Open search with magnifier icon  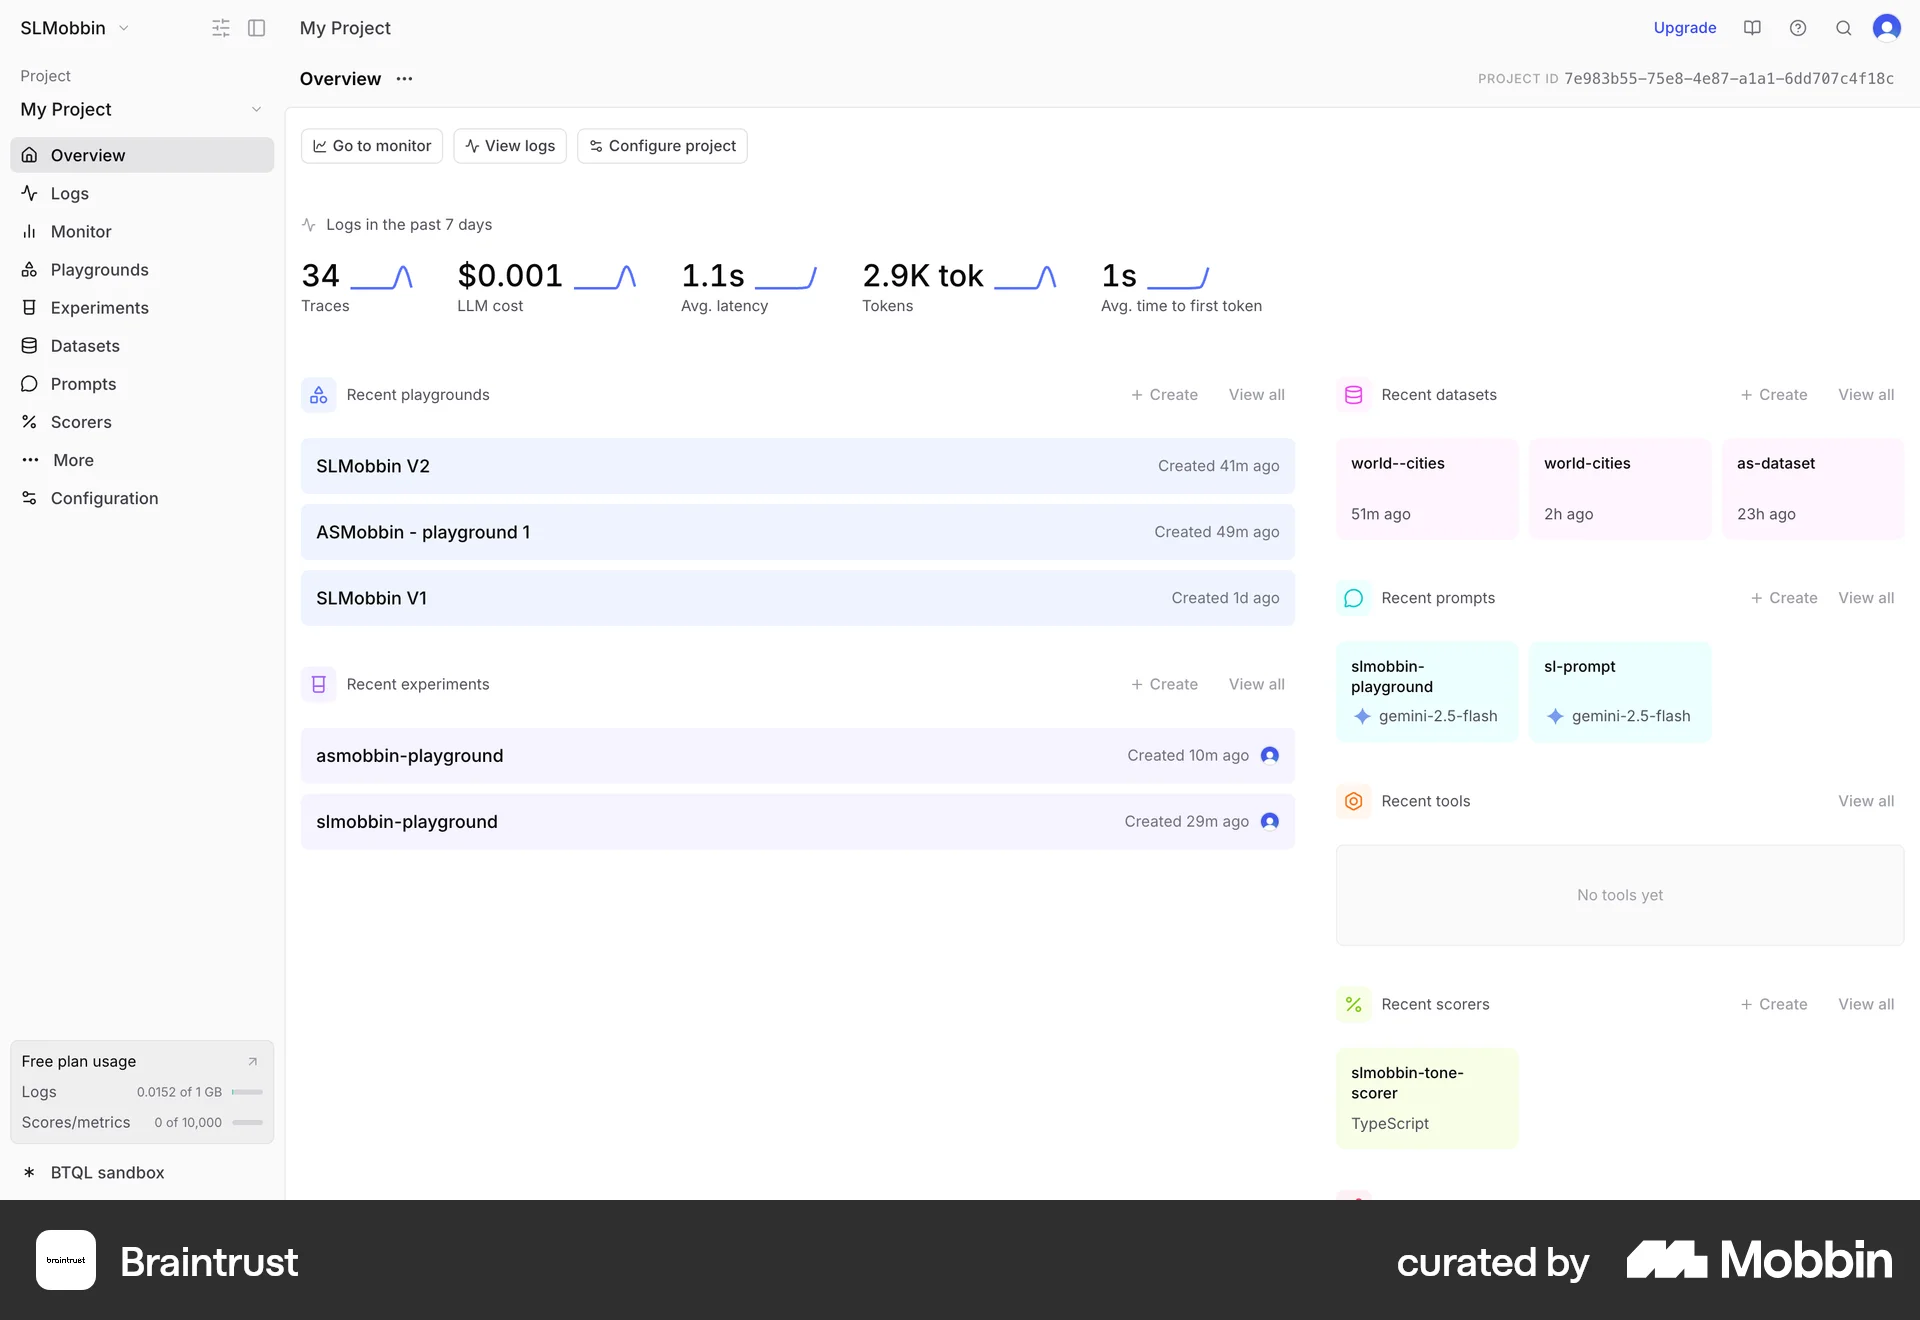pos(1843,28)
